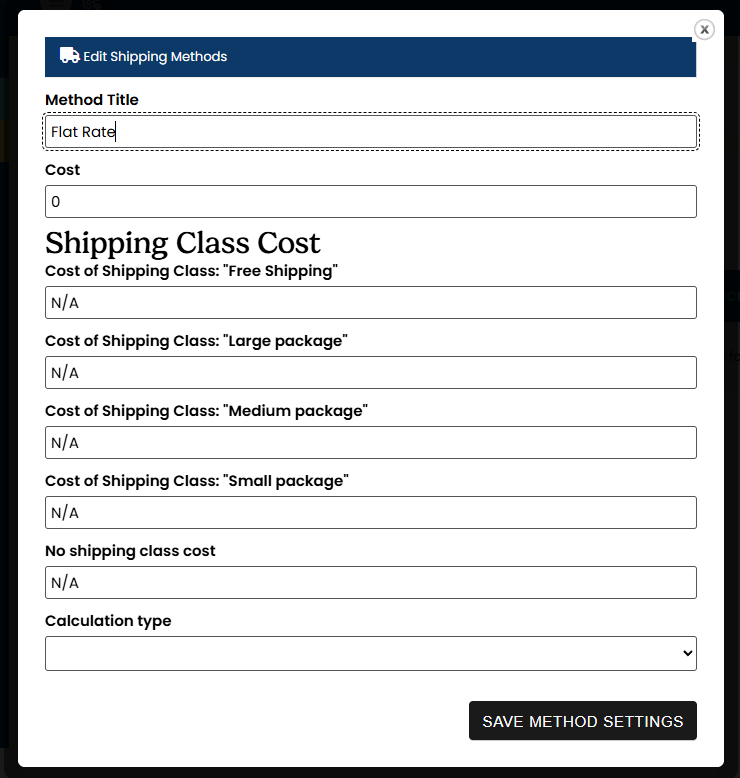Open the Calculation type dropdown
This screenshot has width=740, height=778.
coord(370,653)
